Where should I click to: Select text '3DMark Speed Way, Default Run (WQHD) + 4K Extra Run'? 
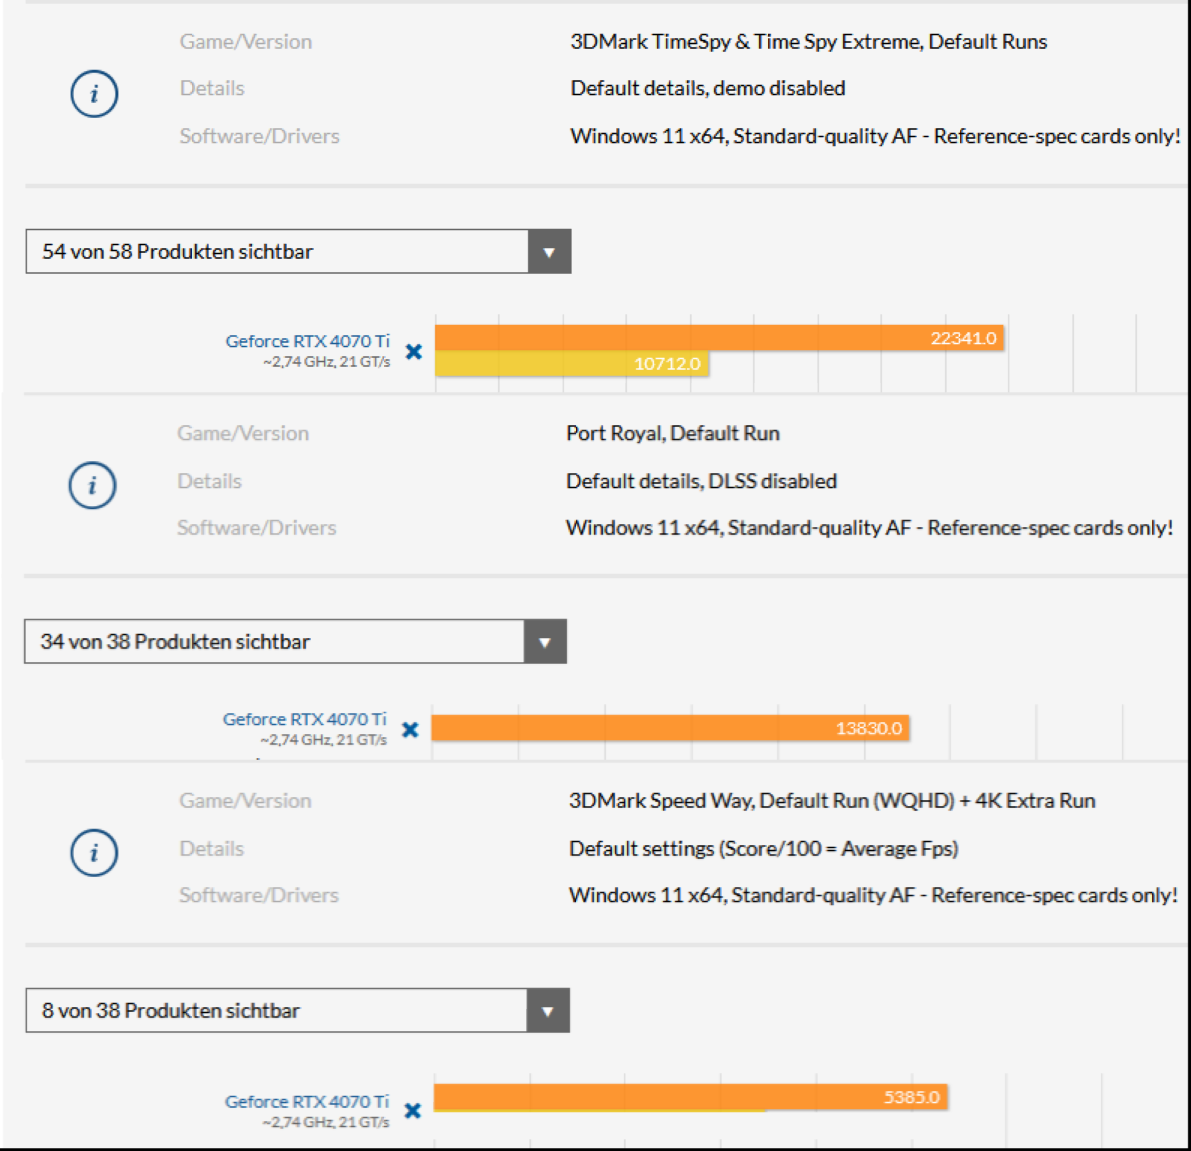pyautogui.click(x=832, y=801)
